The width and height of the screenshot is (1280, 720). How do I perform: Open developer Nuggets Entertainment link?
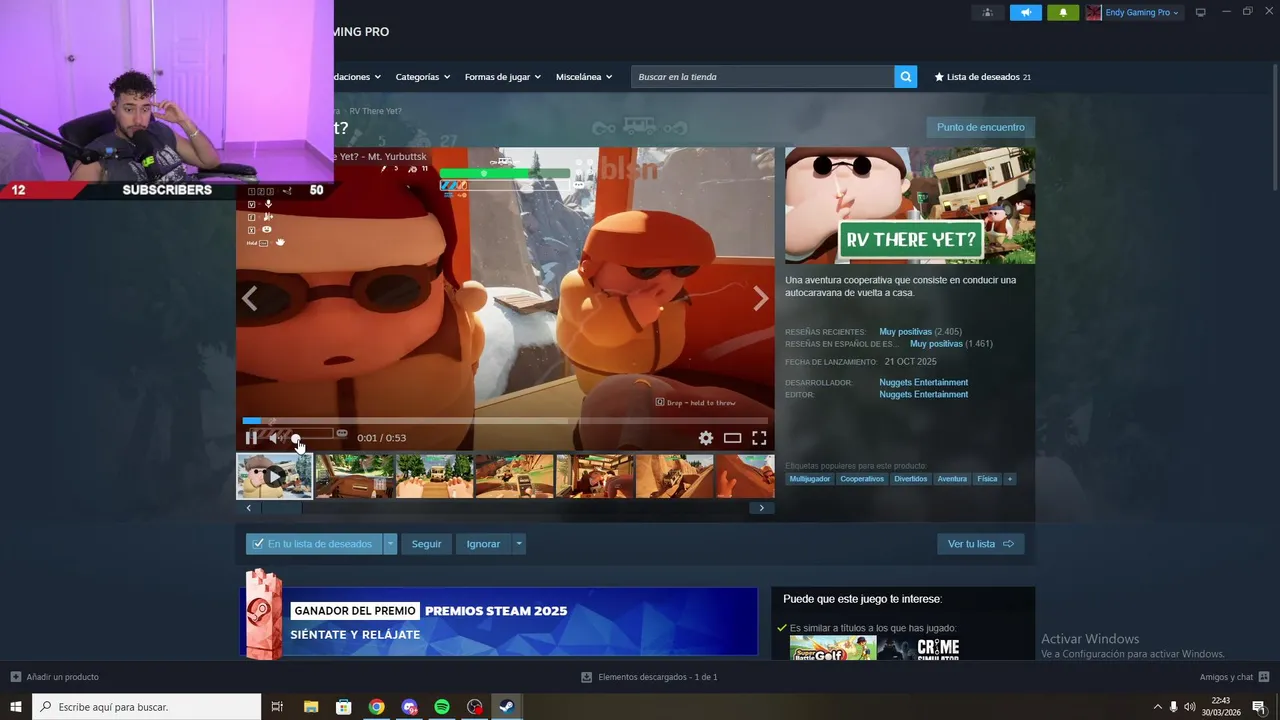coord(923,382)
